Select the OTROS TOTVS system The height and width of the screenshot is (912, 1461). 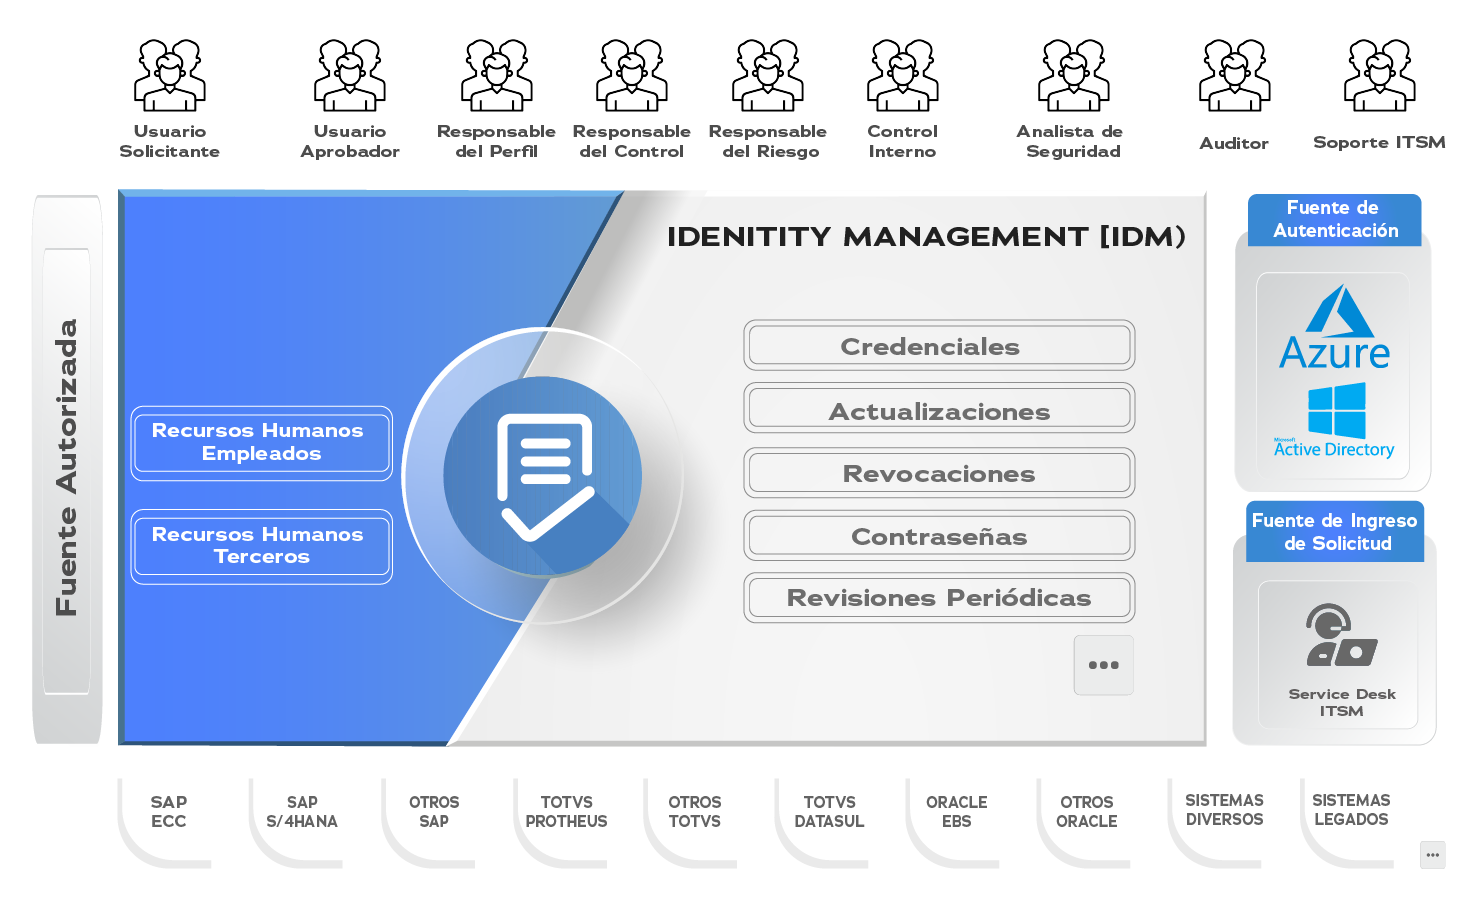(695, 812)
